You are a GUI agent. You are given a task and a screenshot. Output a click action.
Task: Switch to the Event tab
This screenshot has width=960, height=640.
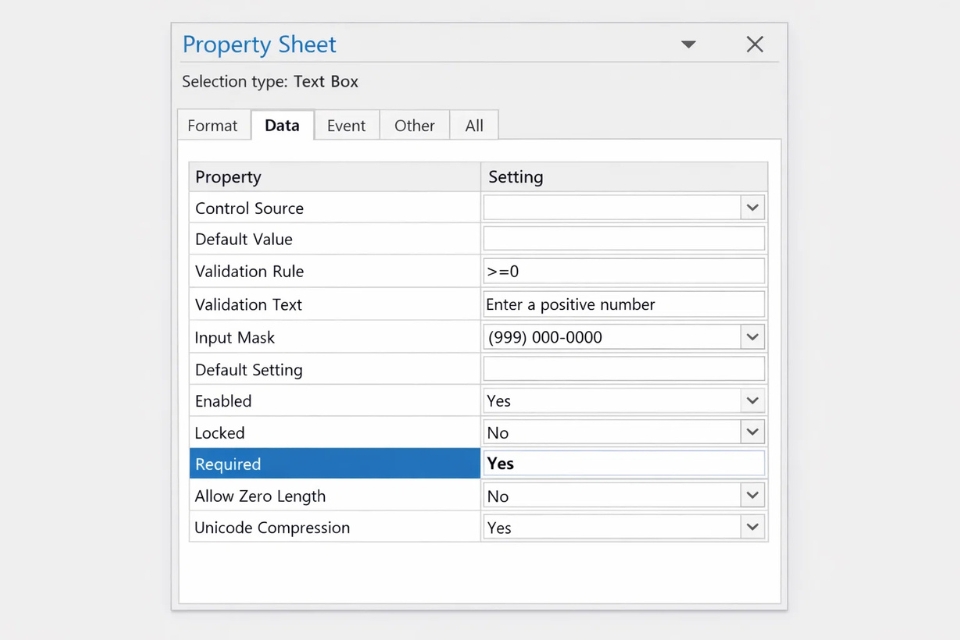click(x=346, y=126)
